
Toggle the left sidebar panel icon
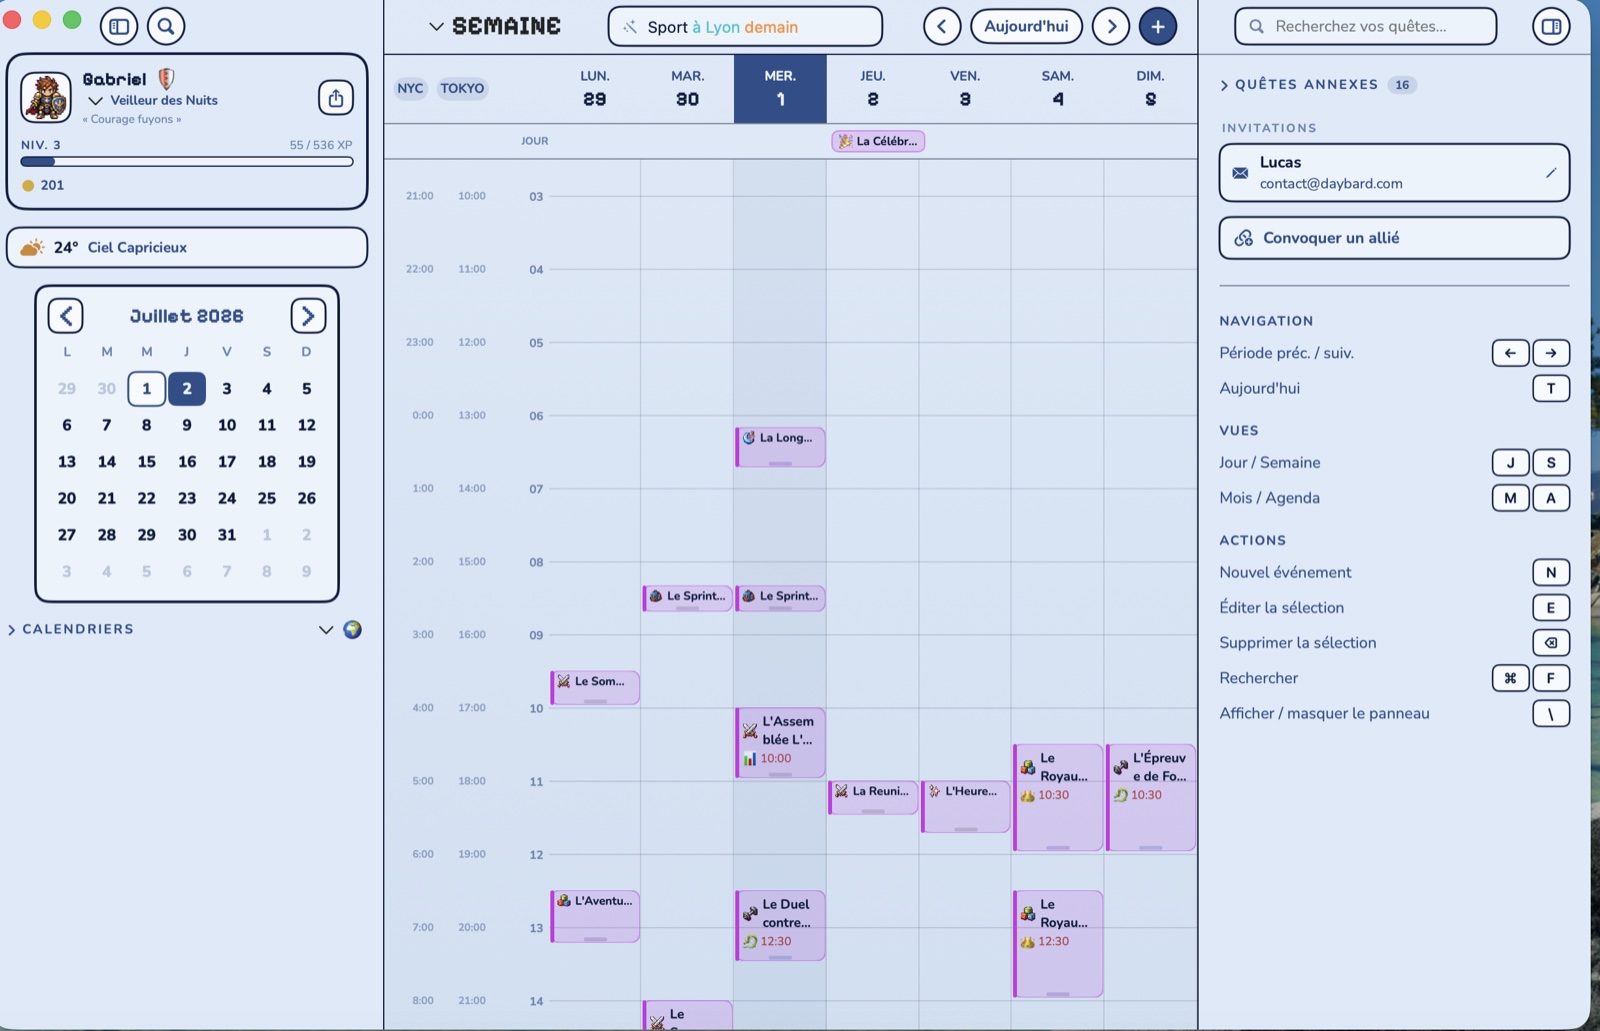(119, 26)
